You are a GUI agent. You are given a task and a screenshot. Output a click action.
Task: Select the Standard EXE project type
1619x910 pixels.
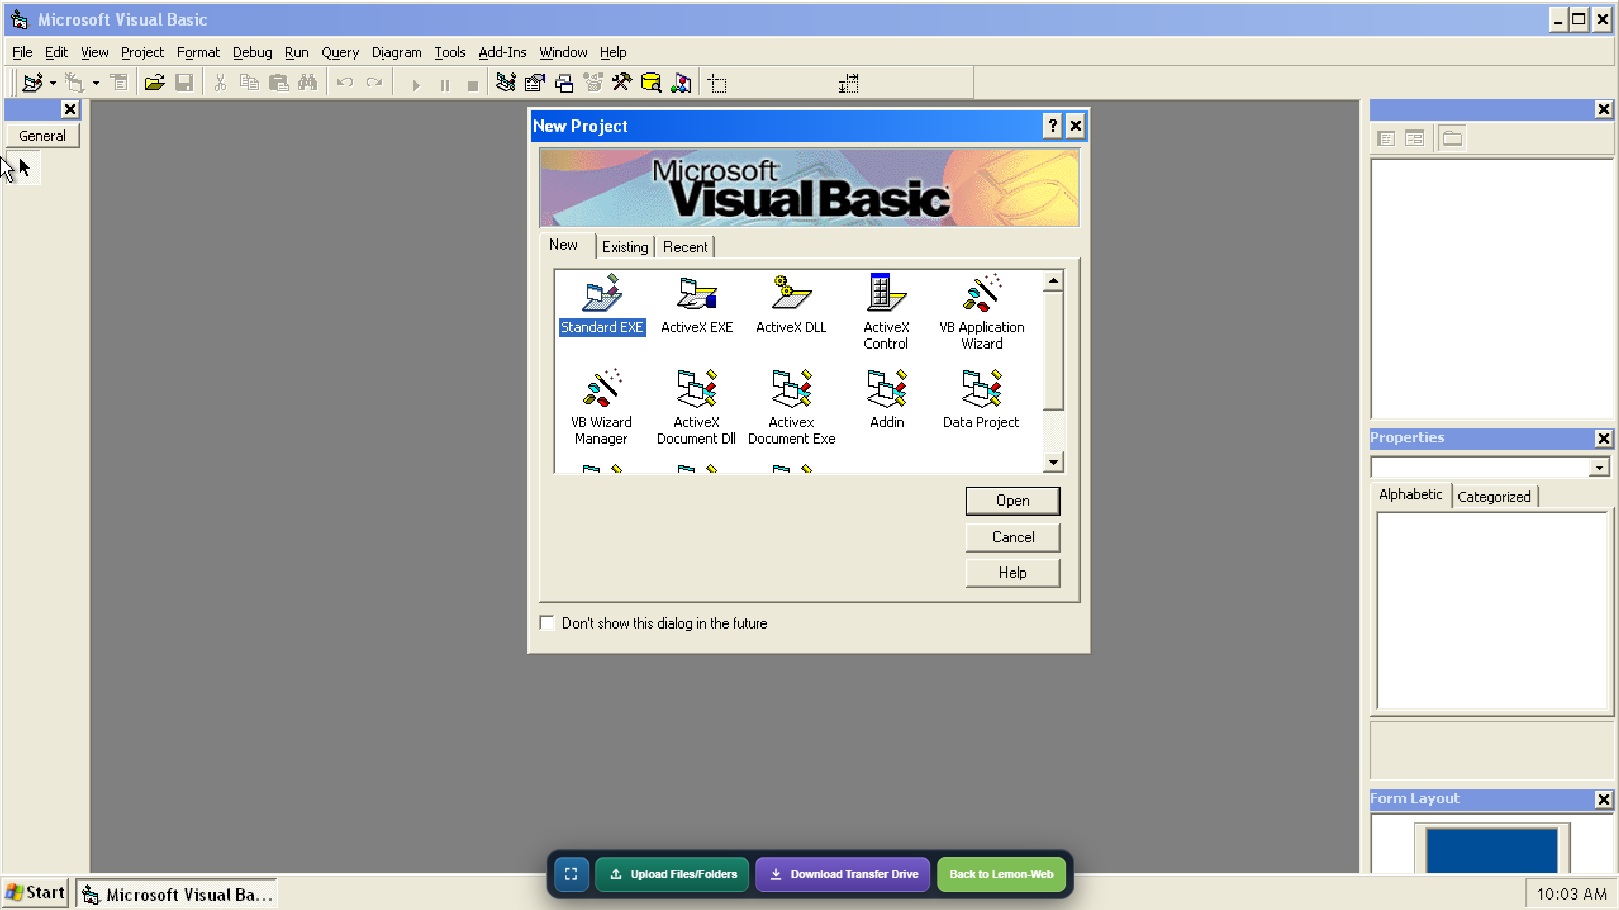pyautogui.click(x=602, y=305)
